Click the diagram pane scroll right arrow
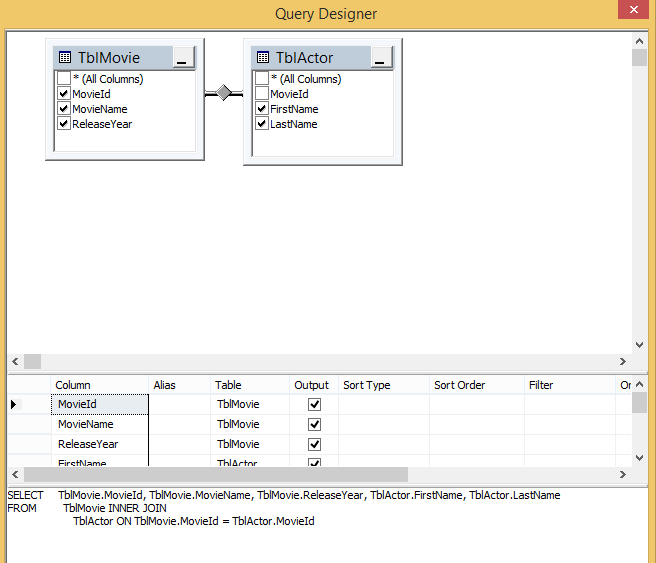656x563 pixels. (x=623, y=361)
